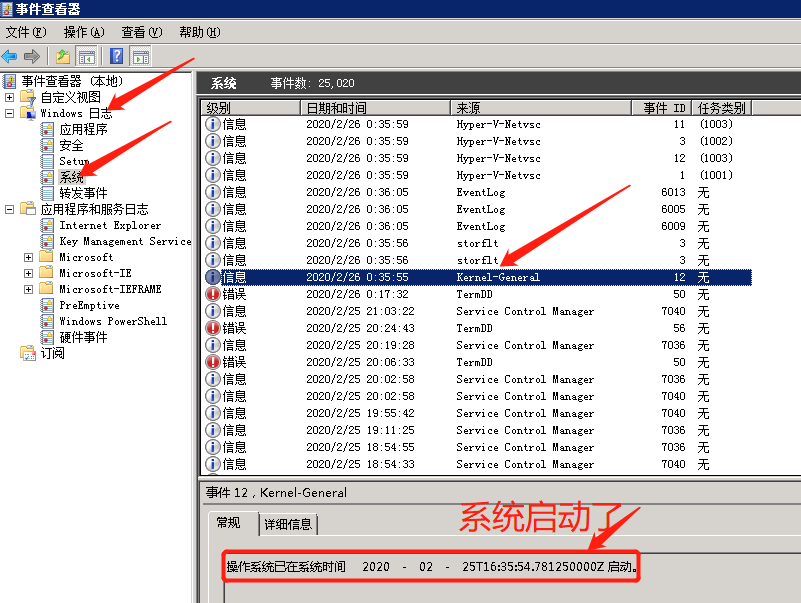Click the 转发事件 log icon

click(x=47, y=193)
